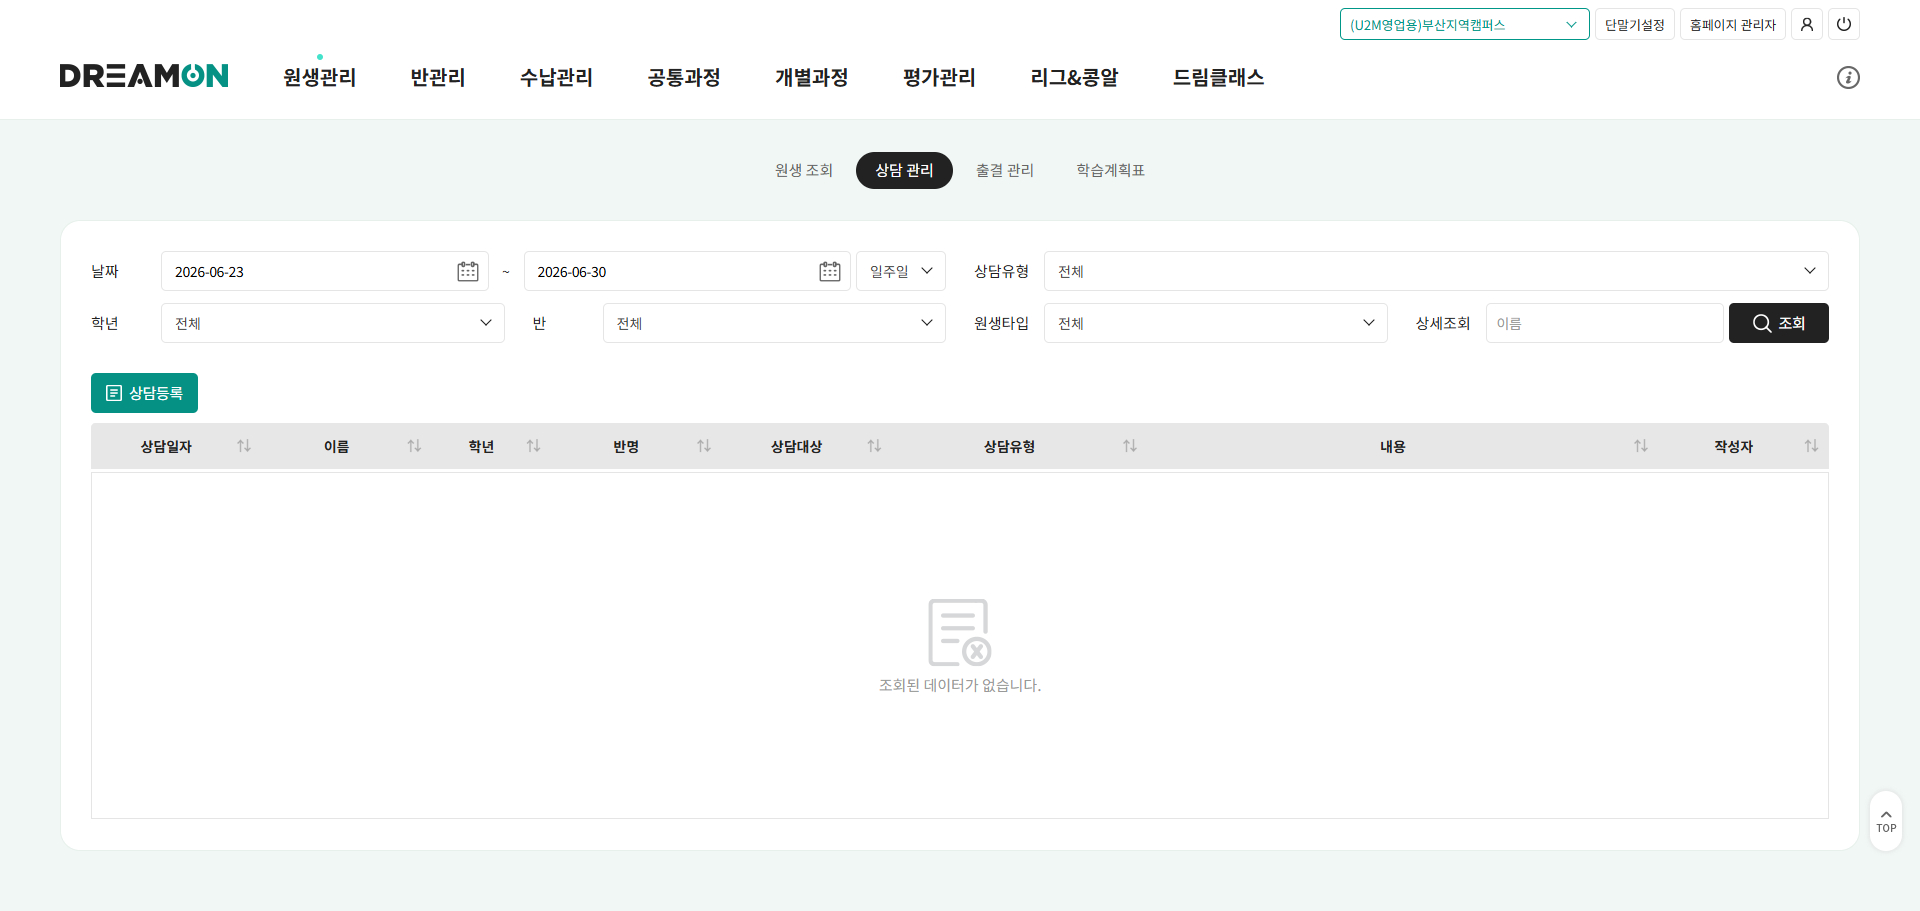
Task: Open start date calendar picker icon
Action: 467,271
